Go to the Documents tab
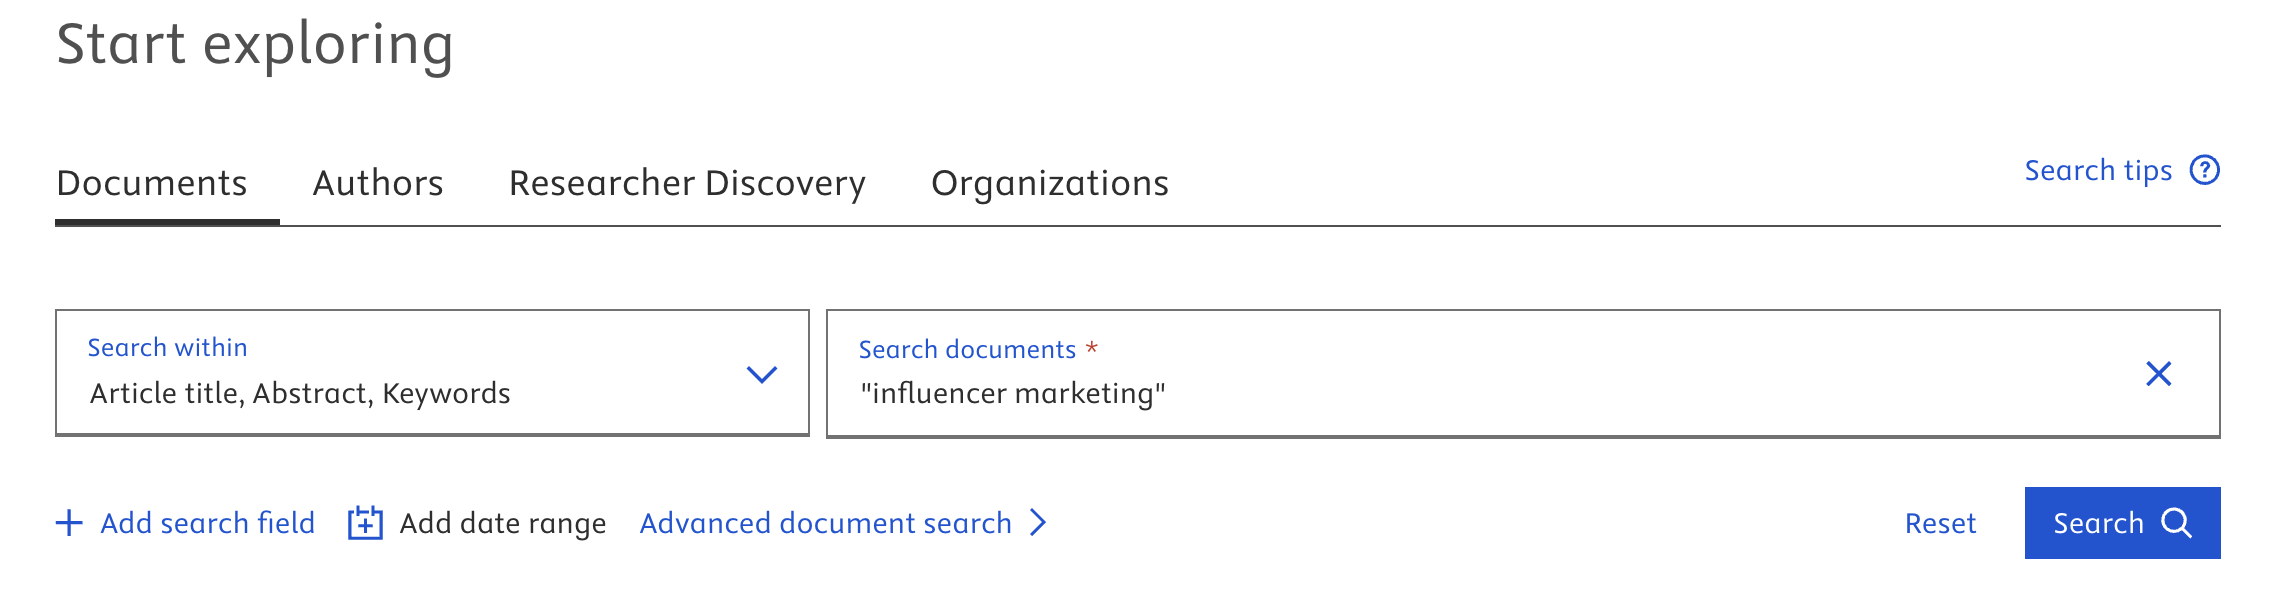 (152, 183)
